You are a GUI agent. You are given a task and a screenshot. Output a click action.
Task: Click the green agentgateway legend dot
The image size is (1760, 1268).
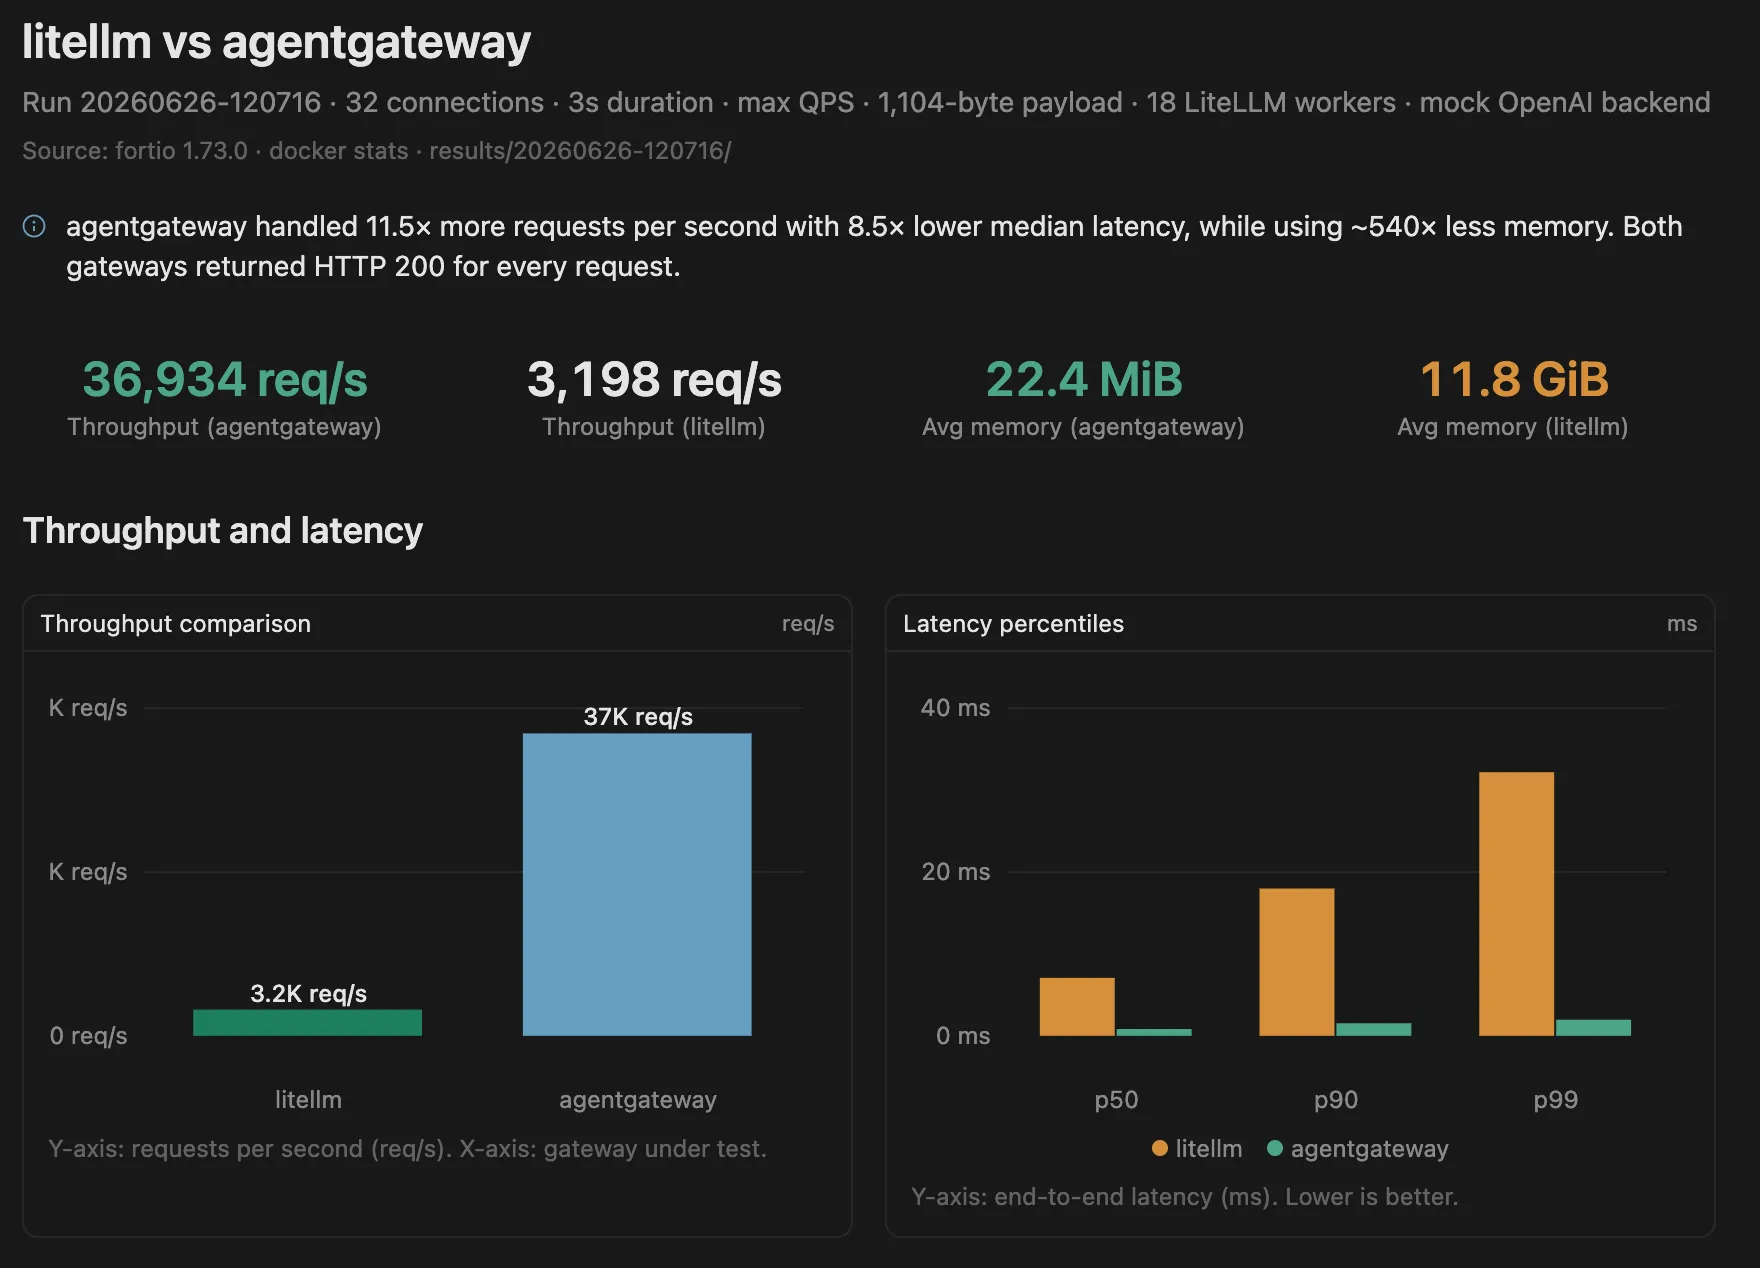(x=1275, y=1148)
